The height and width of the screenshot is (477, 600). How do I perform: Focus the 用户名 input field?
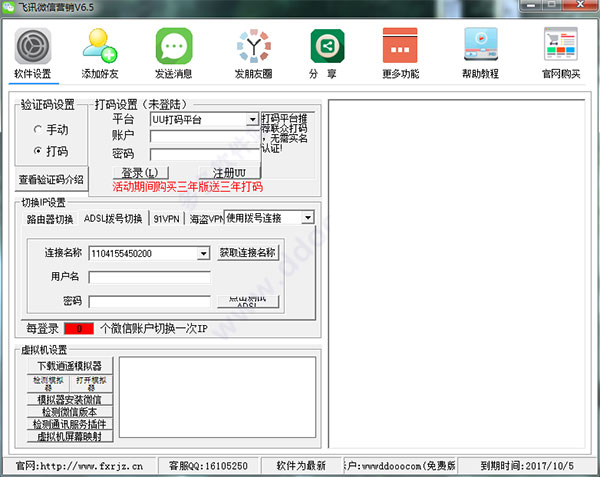pyautogui.click(x=150, y=277)
